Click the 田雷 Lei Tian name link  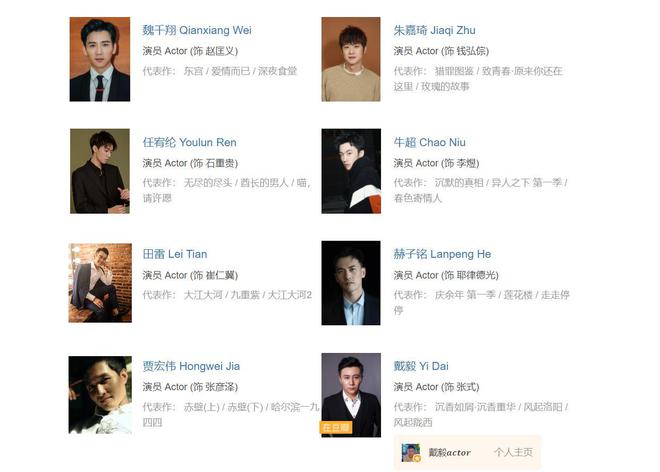coord(175,254)
